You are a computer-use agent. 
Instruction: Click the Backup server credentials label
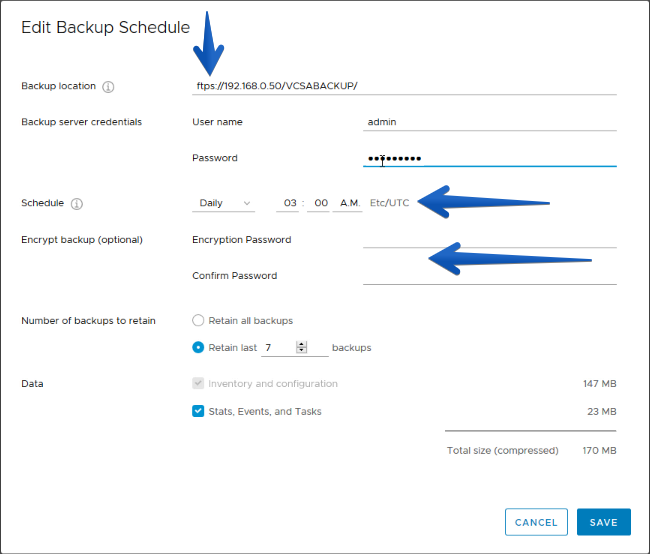coord(82,122)
